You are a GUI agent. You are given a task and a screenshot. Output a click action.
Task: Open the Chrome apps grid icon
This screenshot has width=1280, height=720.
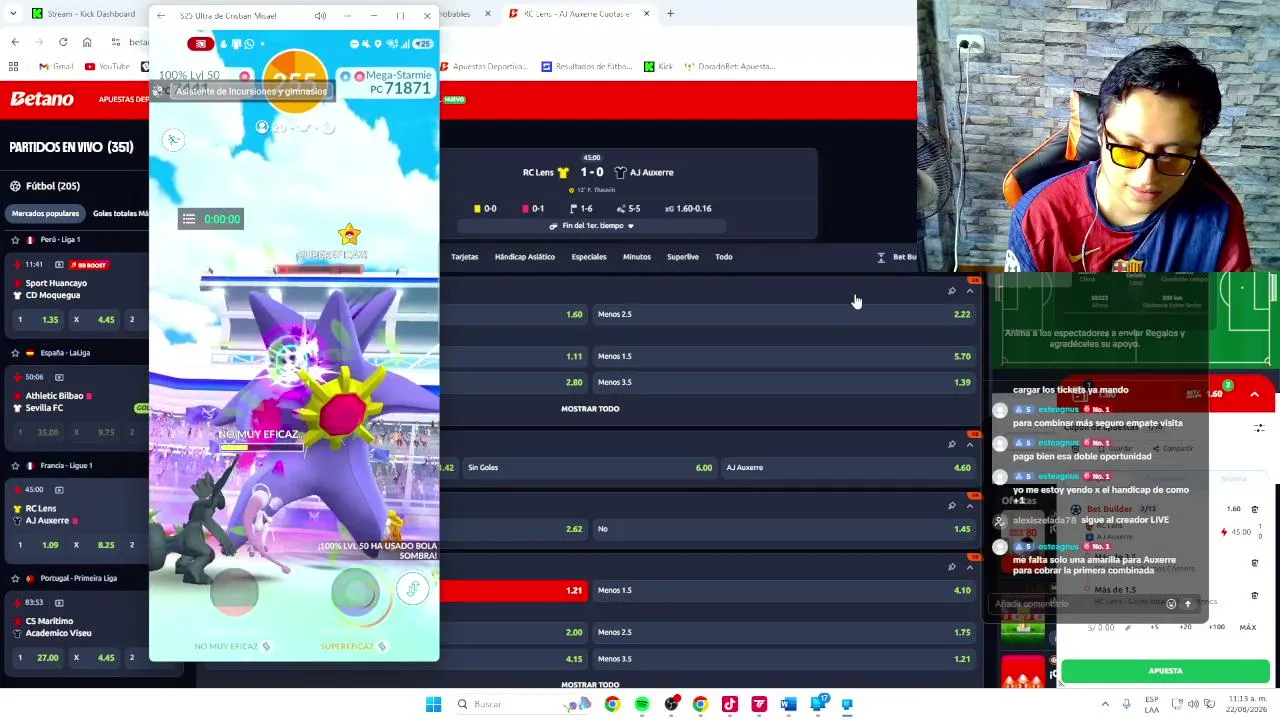click(x=14, y=66)
